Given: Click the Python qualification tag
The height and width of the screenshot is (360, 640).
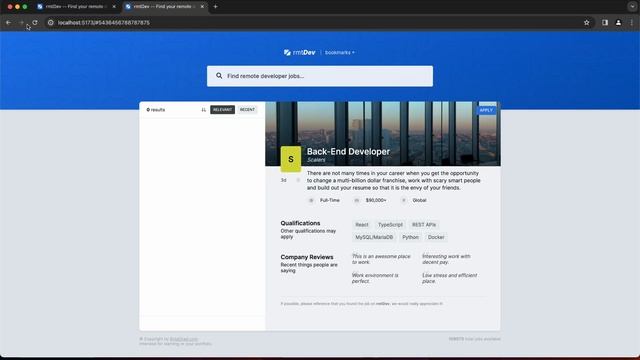Looking at the screenshot, I should pos(410,237).
